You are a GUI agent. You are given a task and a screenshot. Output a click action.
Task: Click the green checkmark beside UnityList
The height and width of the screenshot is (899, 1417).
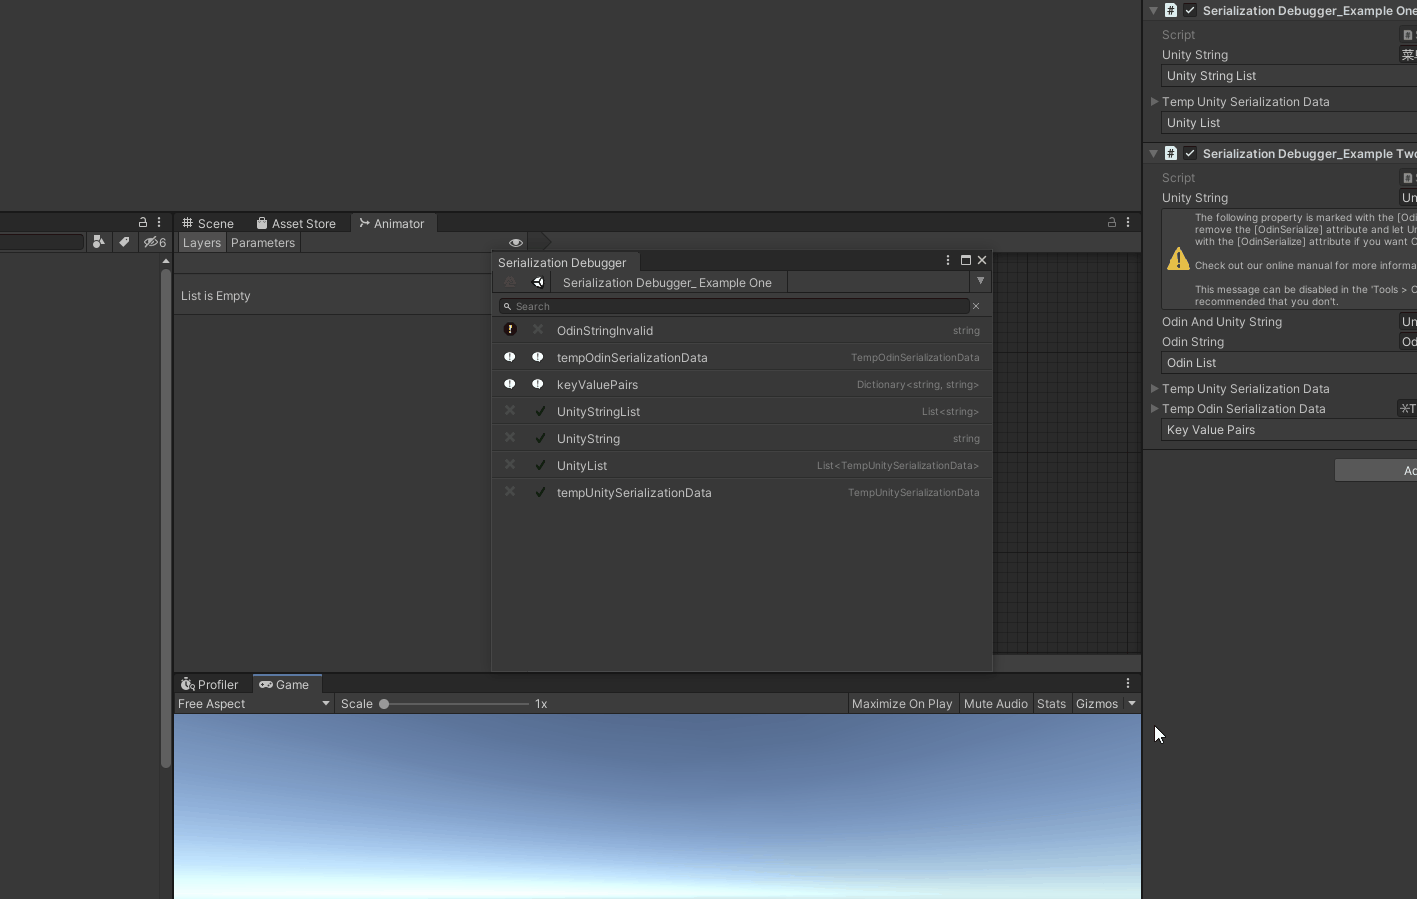pyautogui.click(x=540, y=465)
